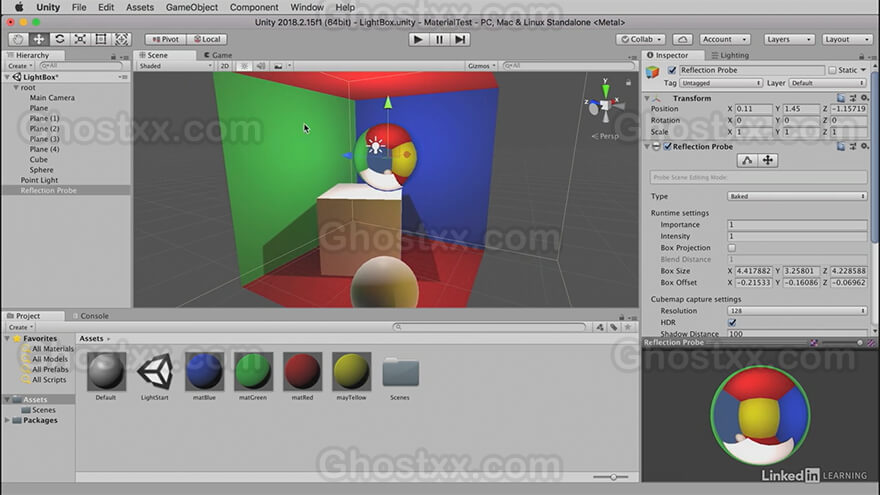Open the Collab button
This screenshot has height=495, width=880.
coord(641,39)
